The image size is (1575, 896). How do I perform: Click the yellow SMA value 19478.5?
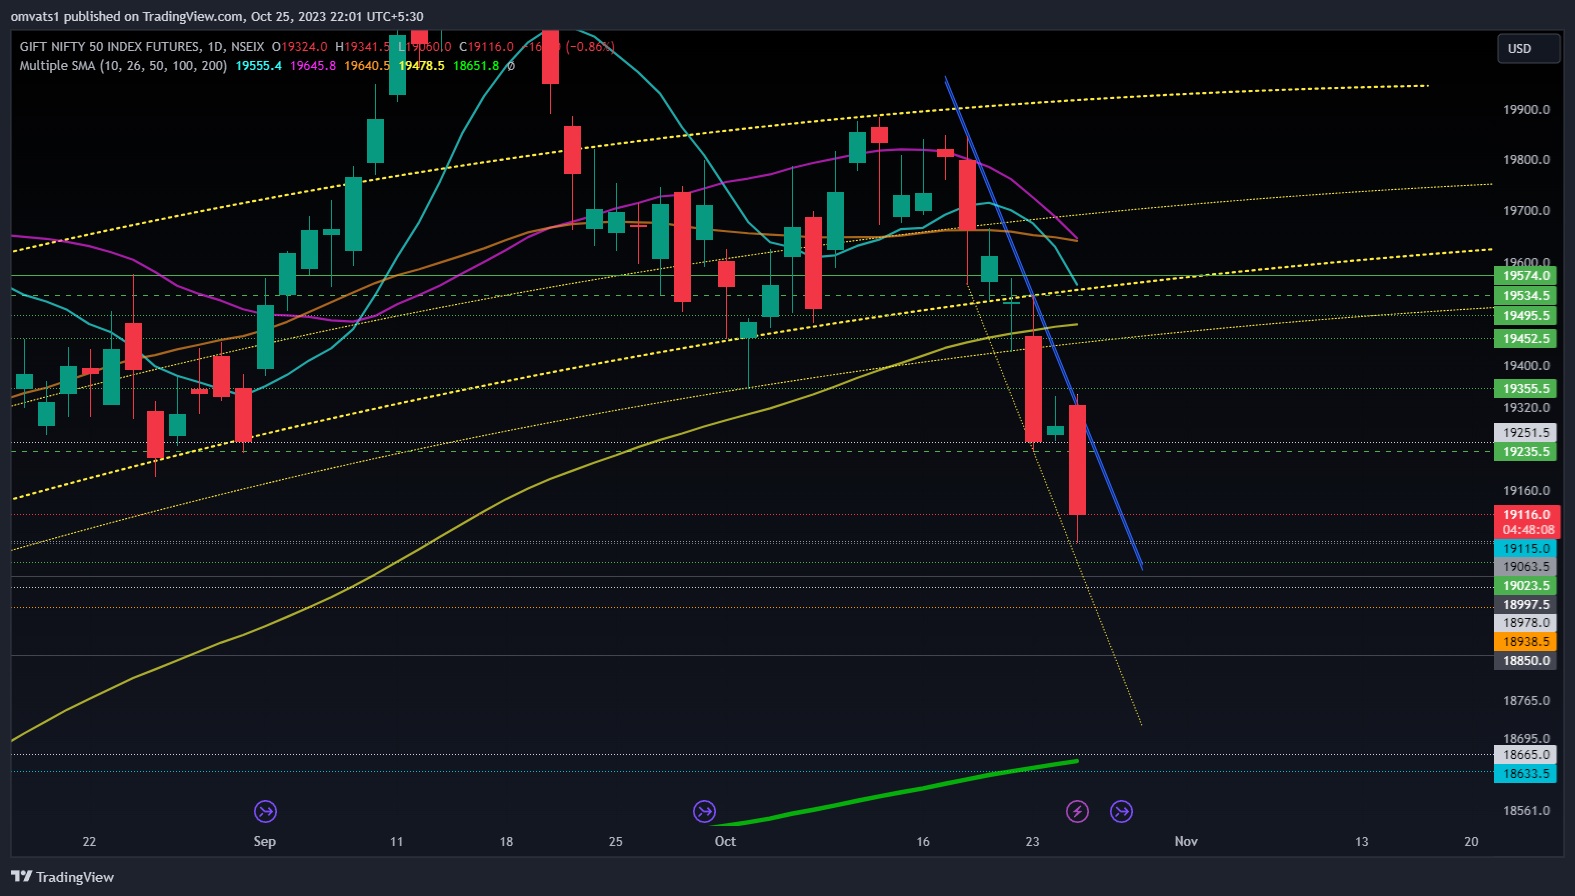click(x=421, y=66)
